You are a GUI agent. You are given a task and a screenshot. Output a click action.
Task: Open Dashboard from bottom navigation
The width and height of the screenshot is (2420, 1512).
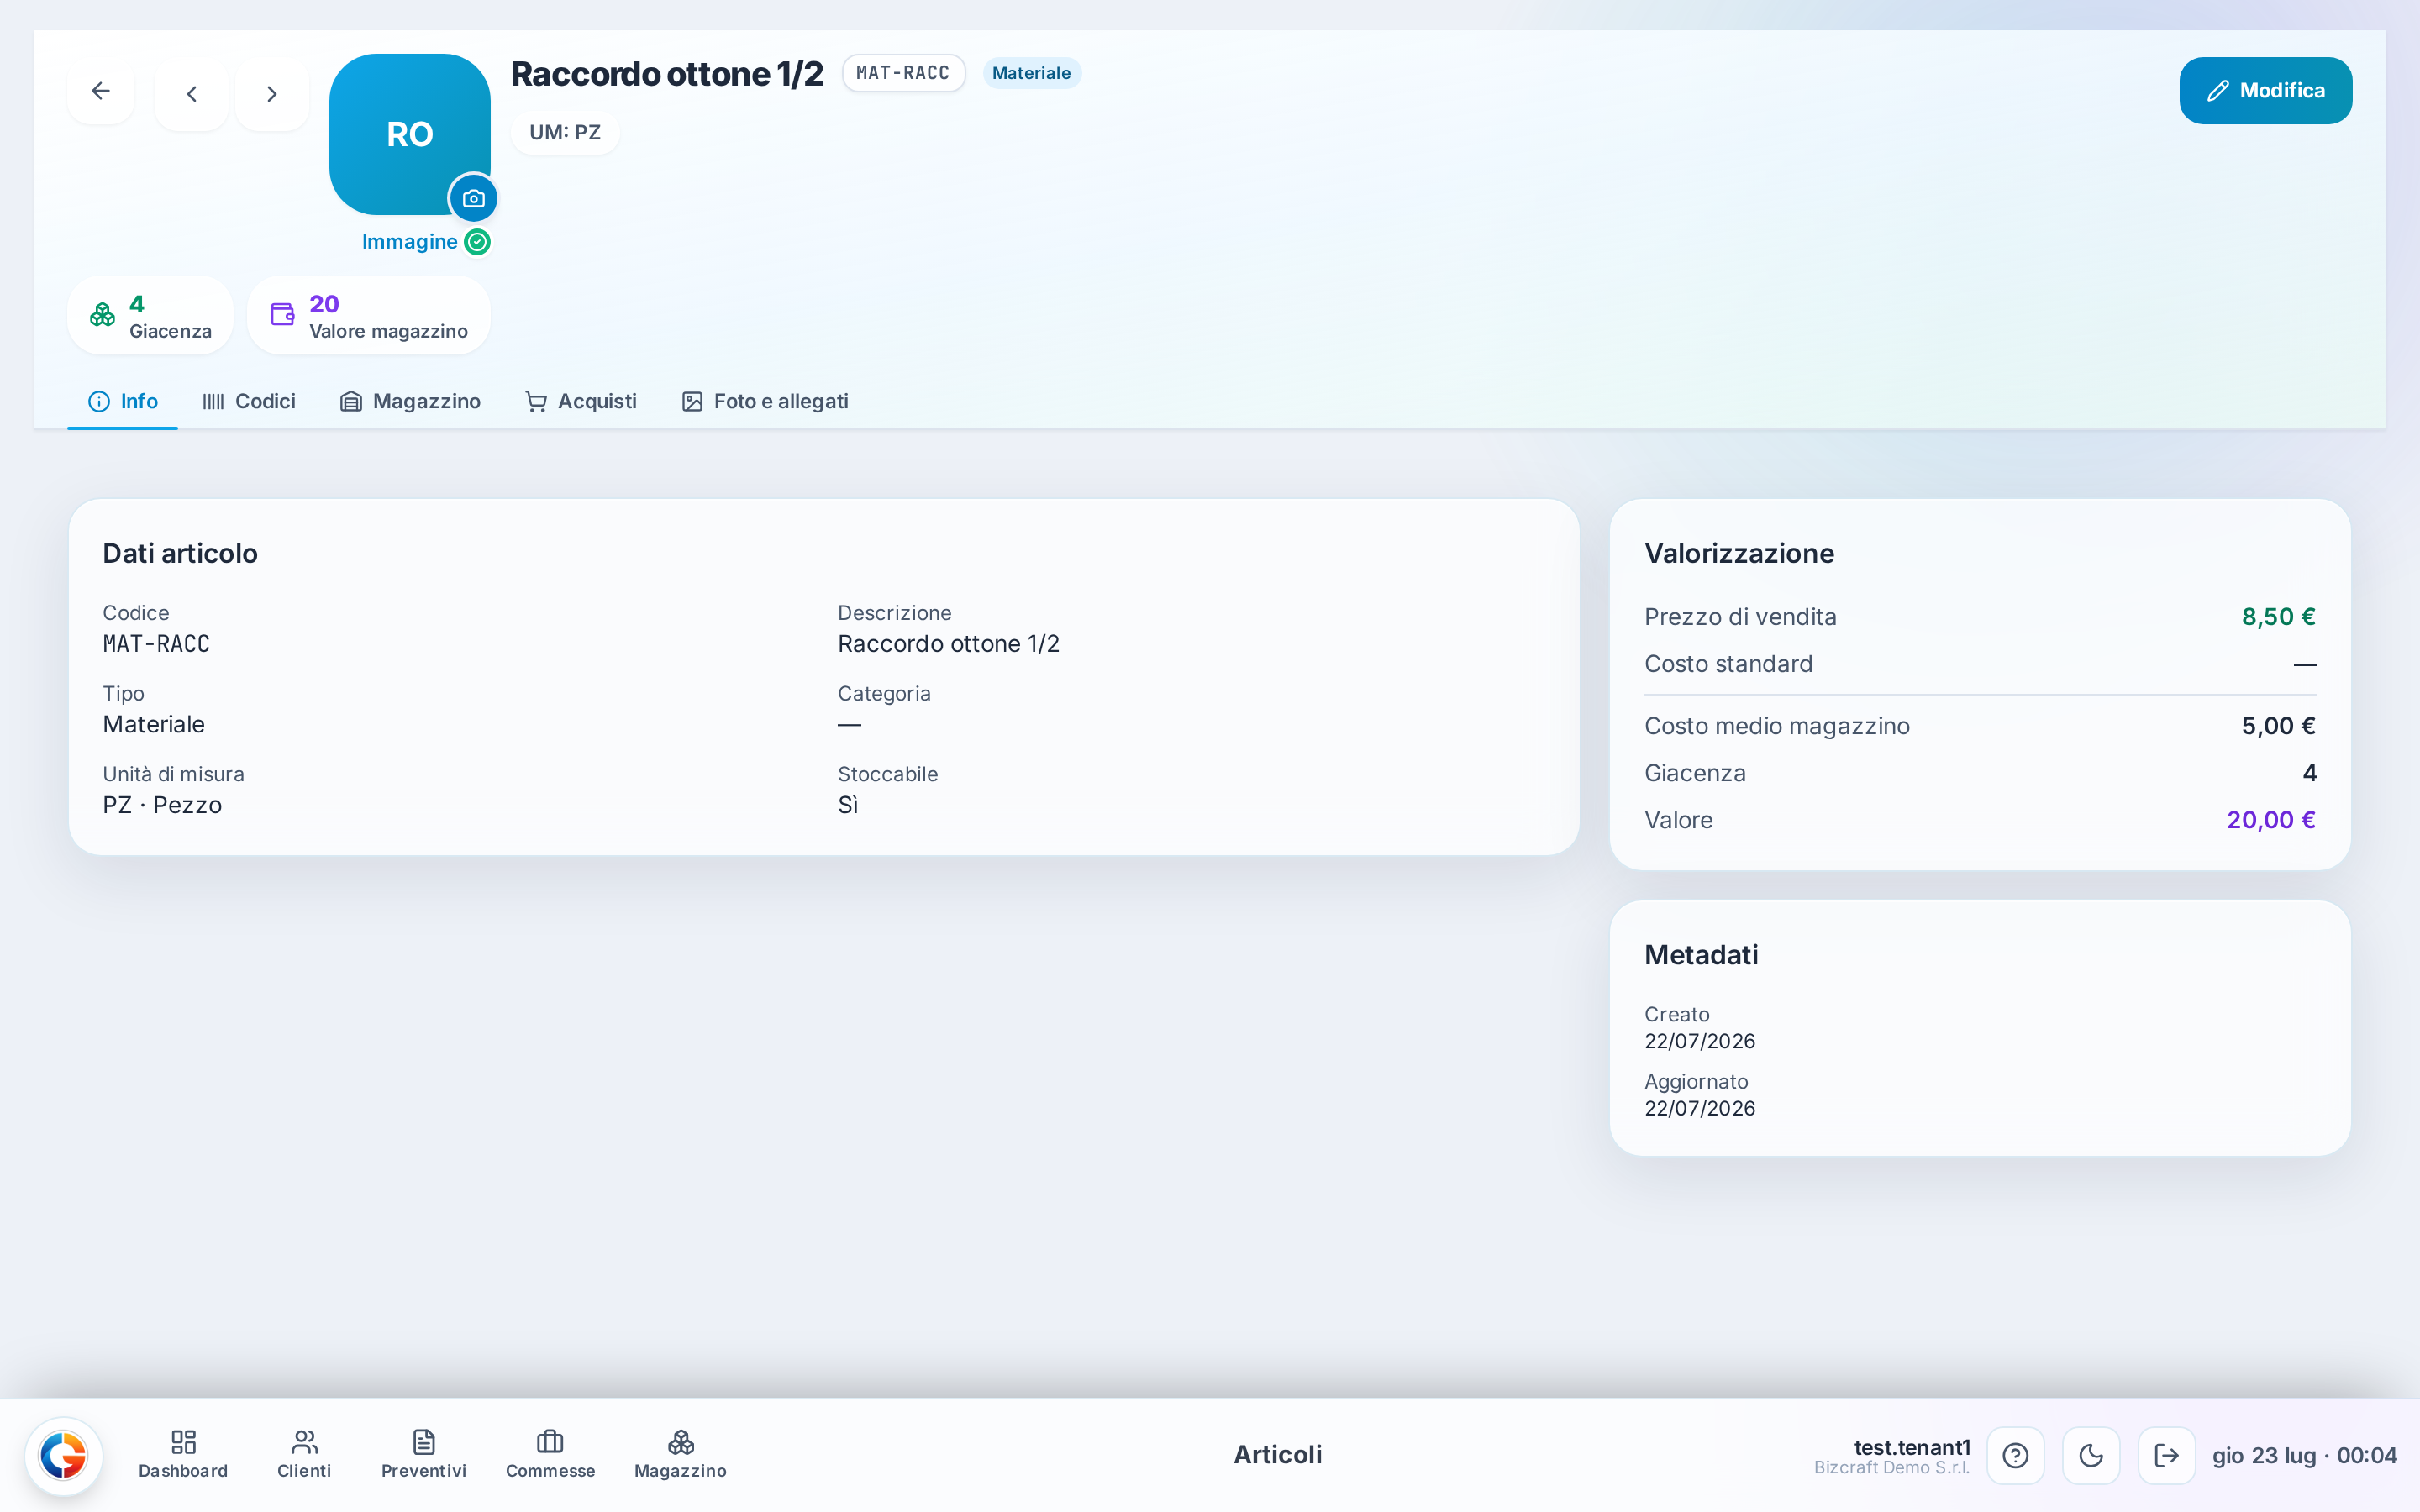click(183, 1455)
